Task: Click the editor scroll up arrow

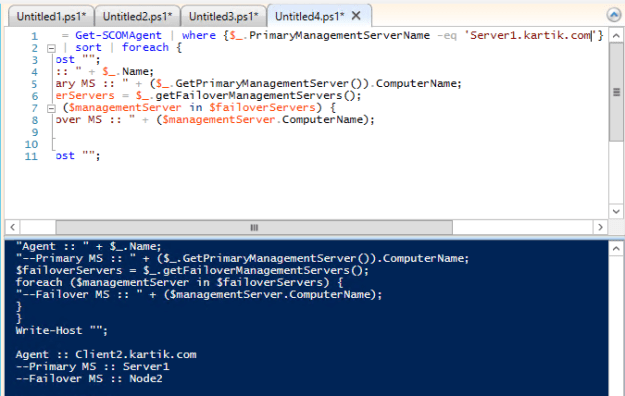Action: click(x=616, y=36)
